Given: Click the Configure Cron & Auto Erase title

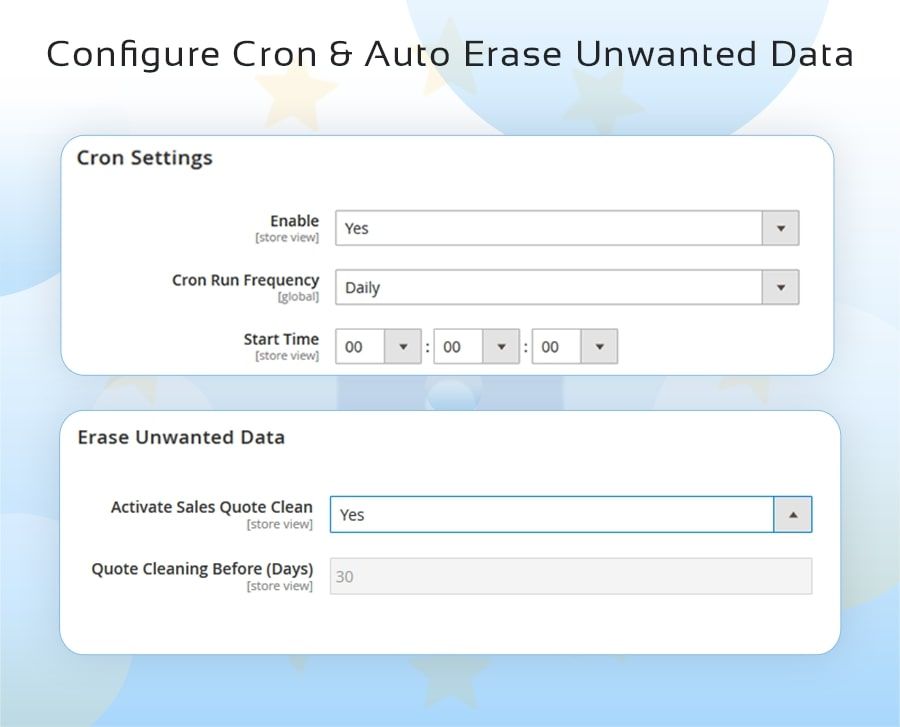Looking at the screenshot, I should point(450,54).
